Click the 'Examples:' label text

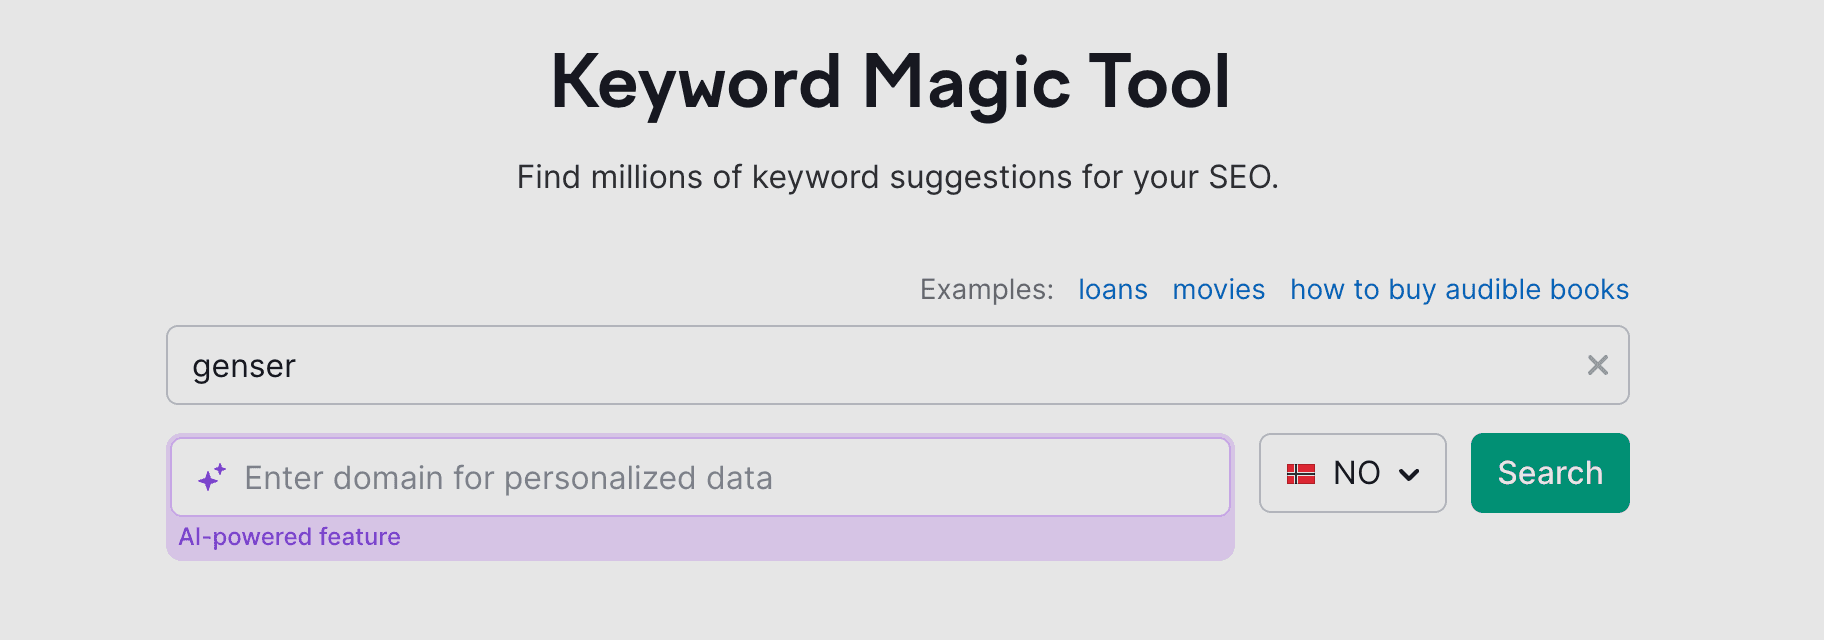coord(986,290)
